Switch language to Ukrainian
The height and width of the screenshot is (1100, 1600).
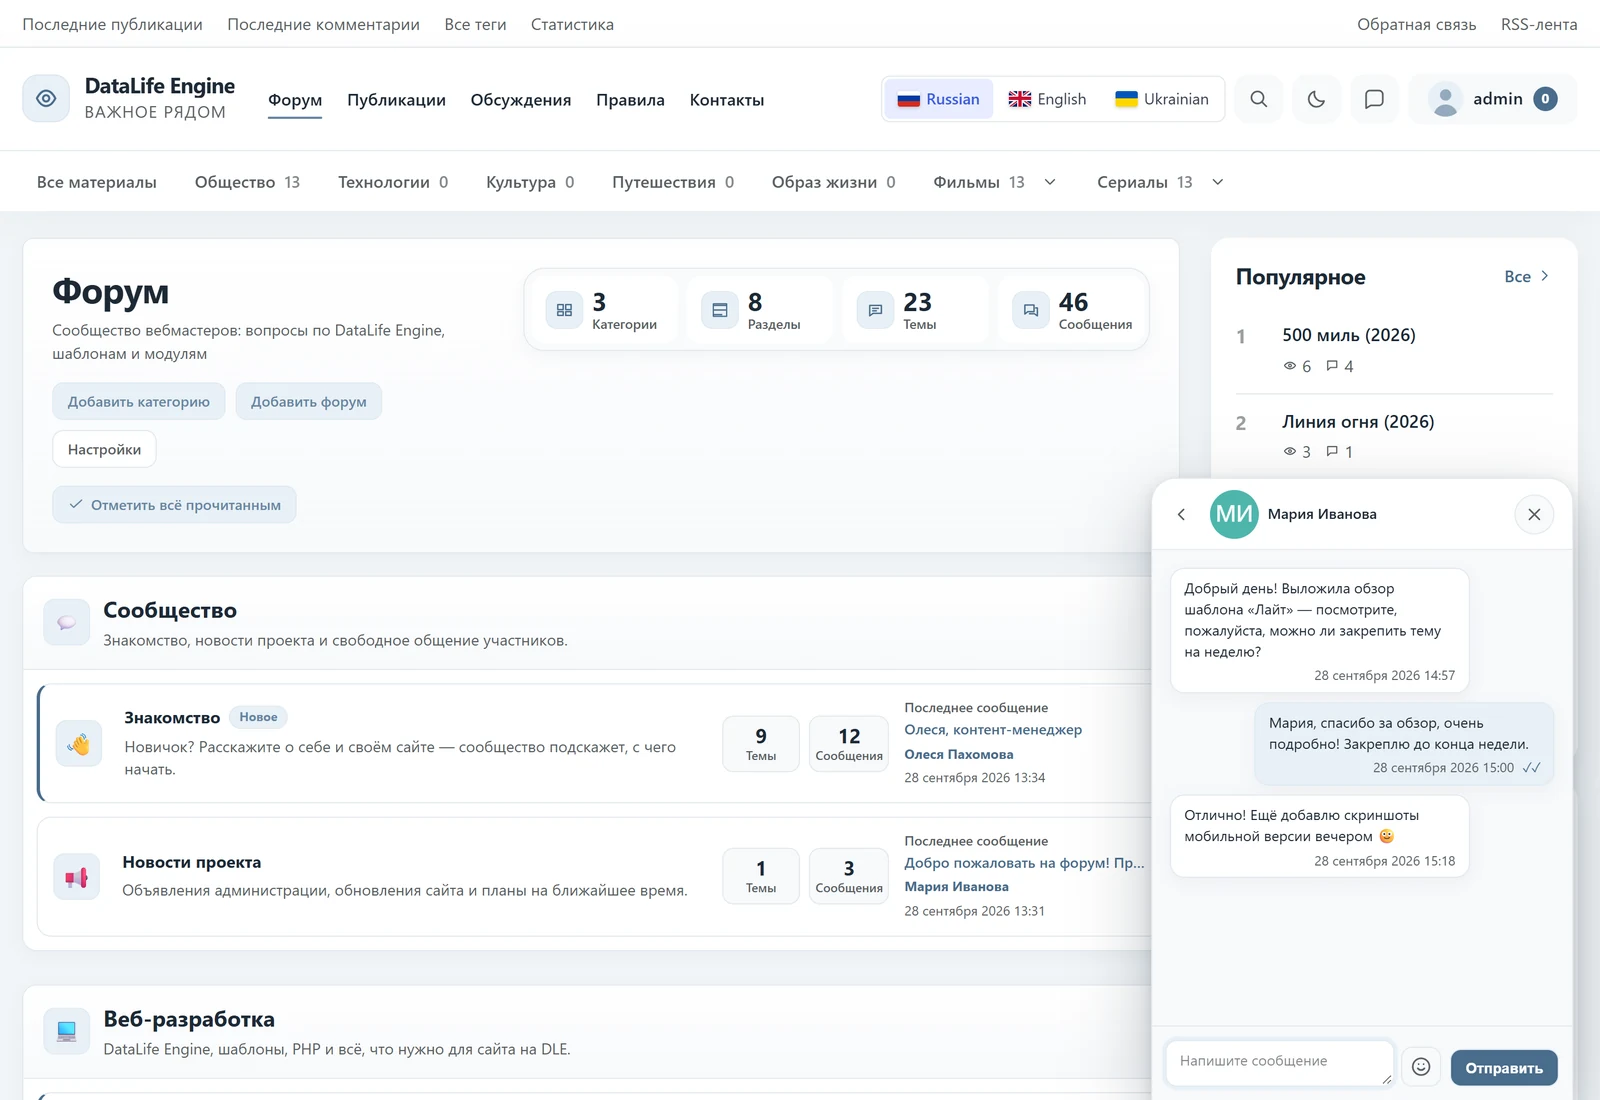[1162, 99]
